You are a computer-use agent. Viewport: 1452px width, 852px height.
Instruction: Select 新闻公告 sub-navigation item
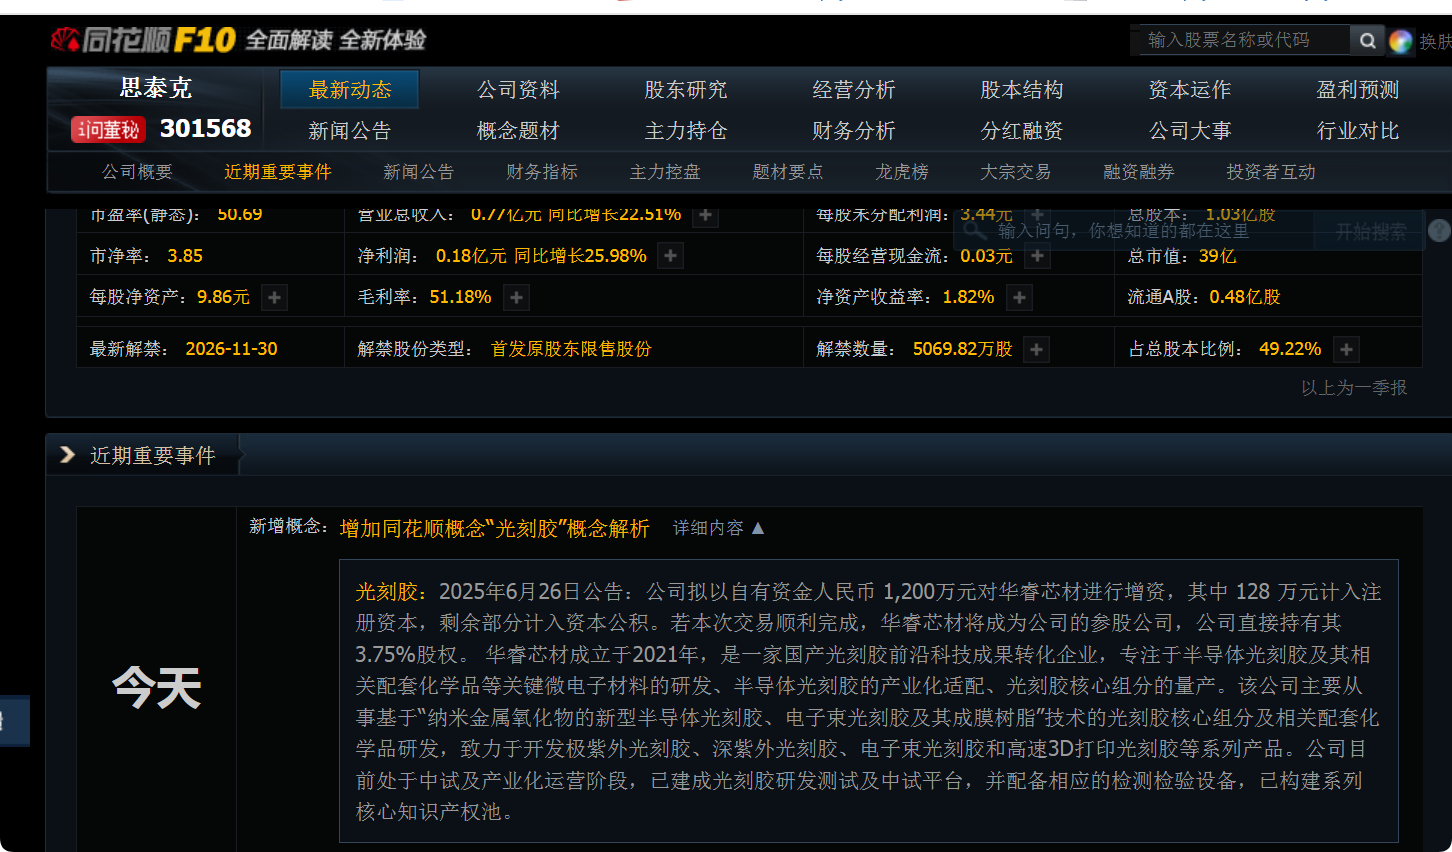click(419, 172)
